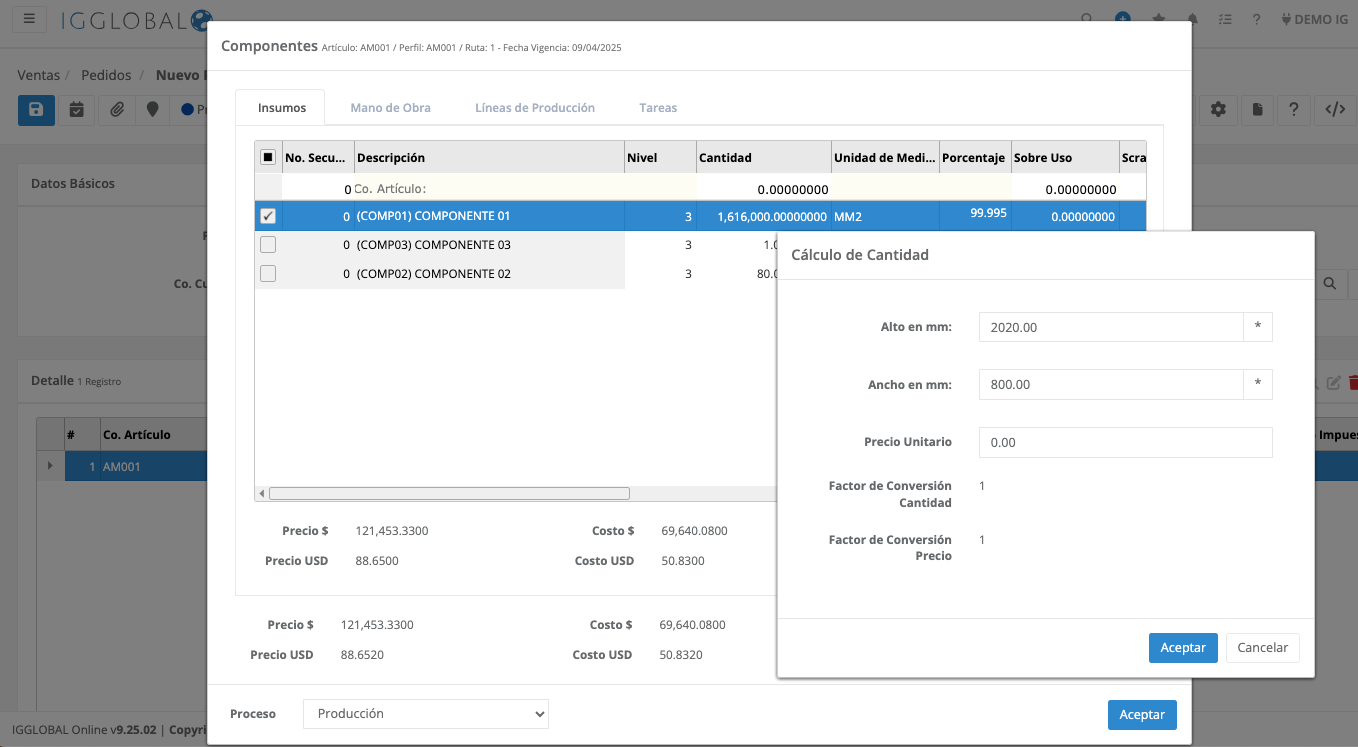Open the calendar check toolbar icon
Viewport: 1358px width, 747px height.
coord(76,110)
